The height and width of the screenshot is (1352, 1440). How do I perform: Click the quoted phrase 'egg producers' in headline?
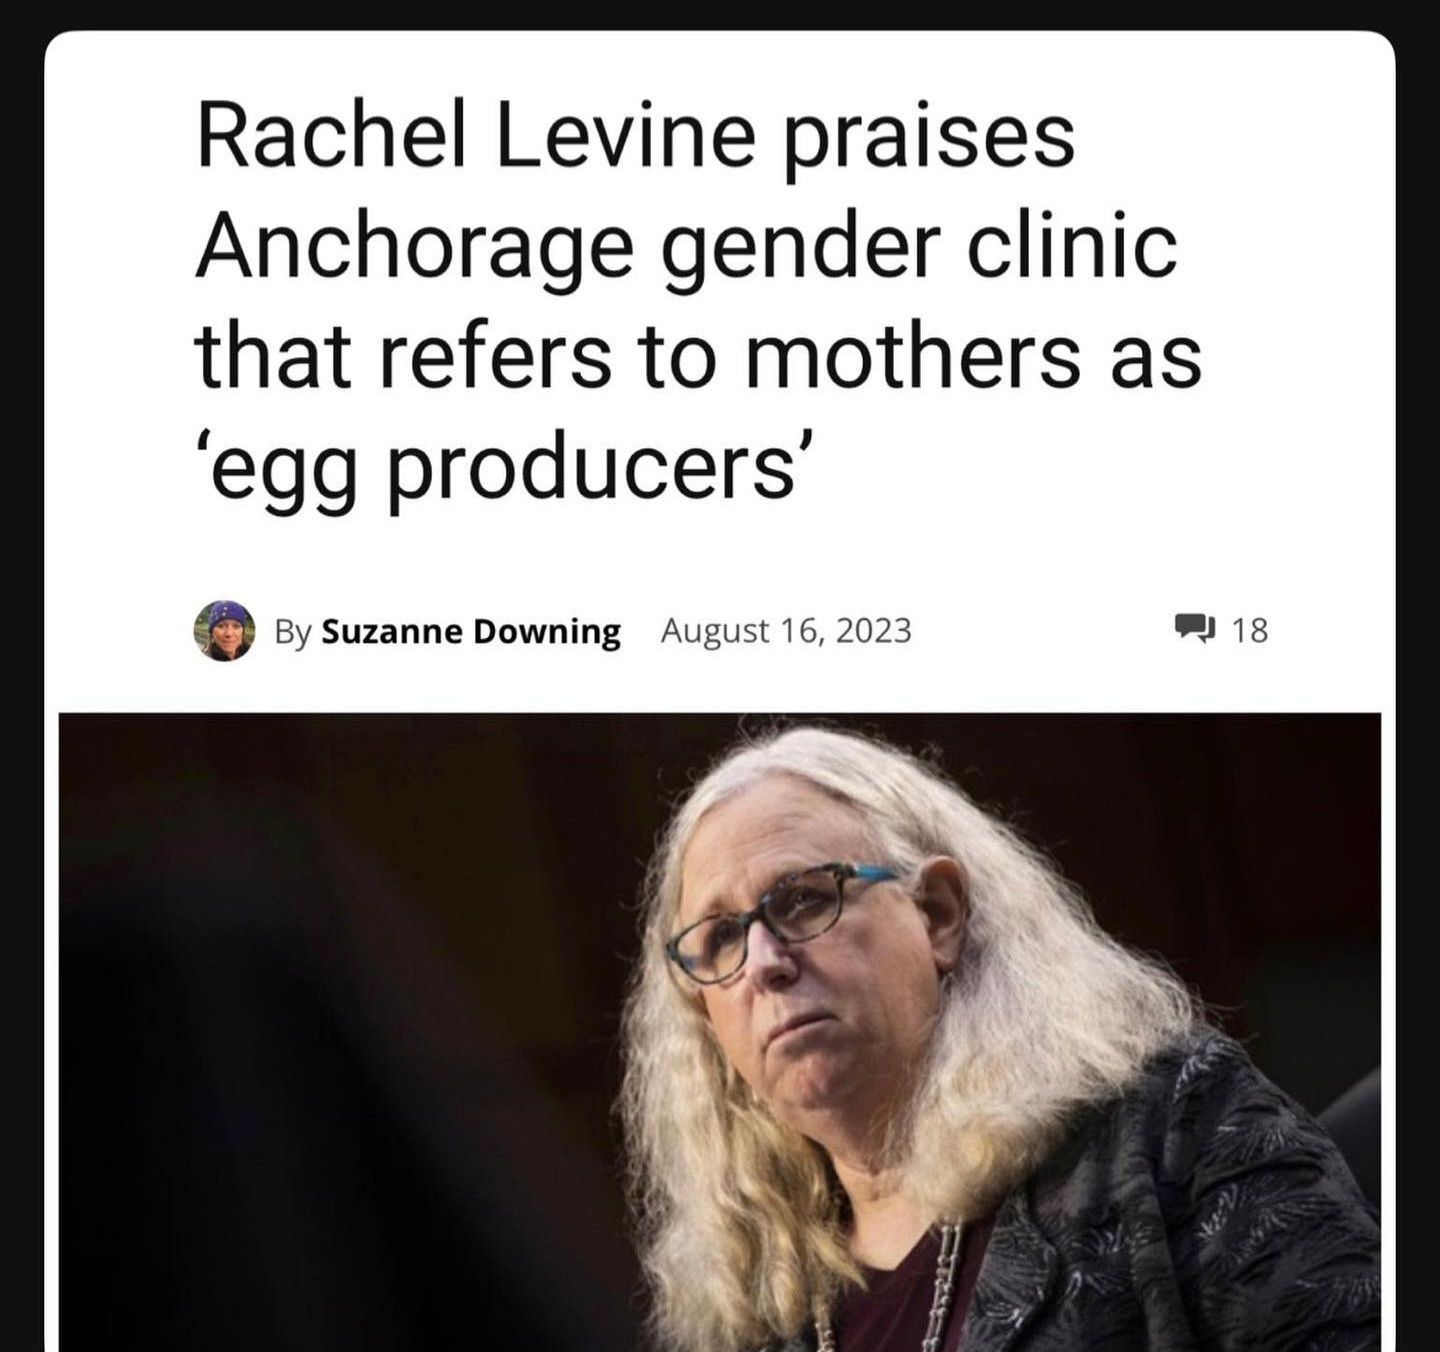pos(503,466)
